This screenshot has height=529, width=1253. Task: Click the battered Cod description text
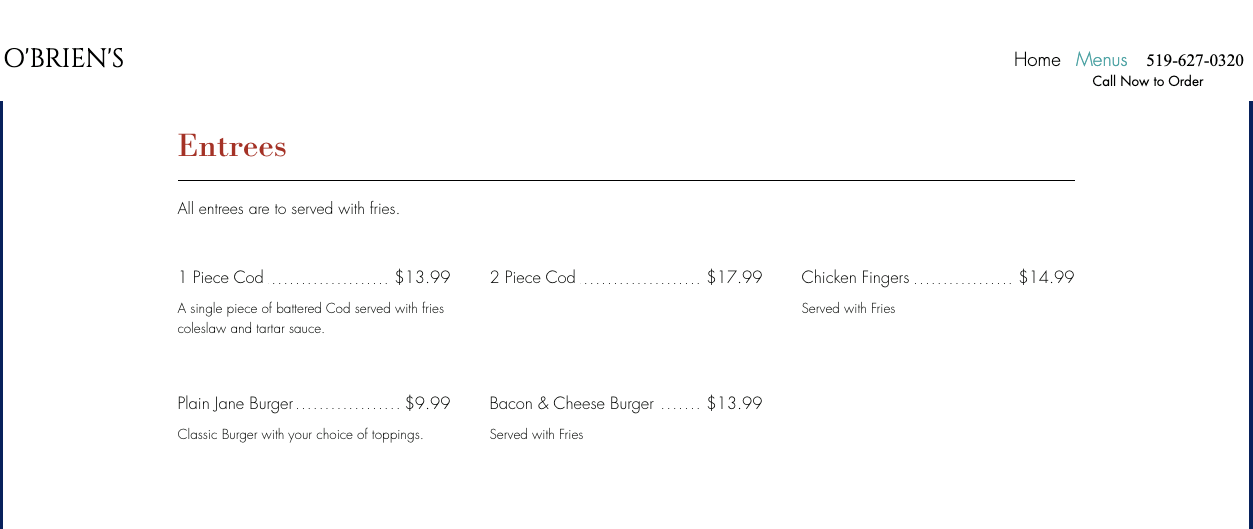pyautogui.click(x=310, y=318)
